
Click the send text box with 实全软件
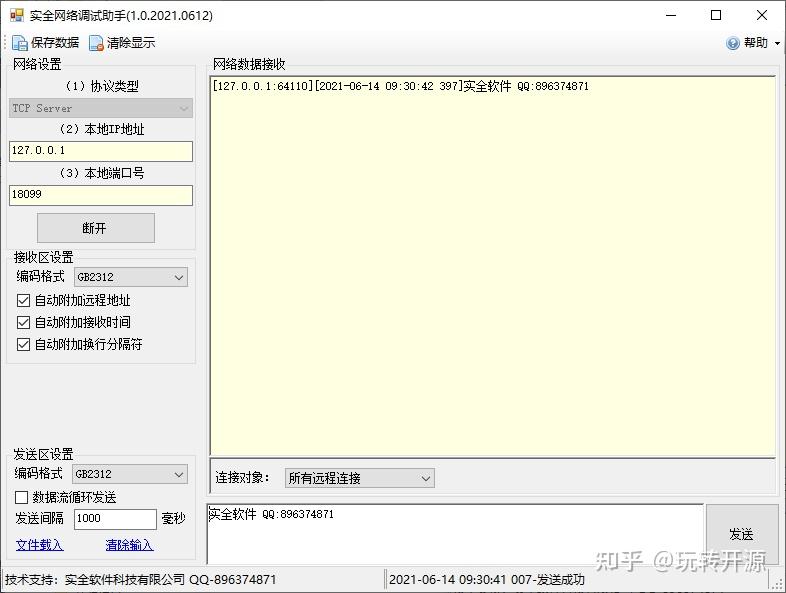pyautogui.click(x=455, y=534)
